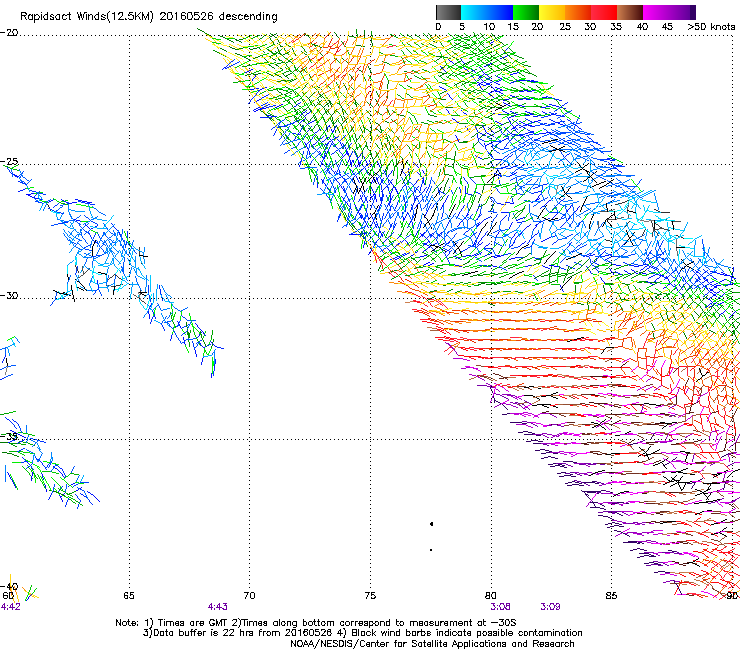Click the "75" longitude axis label
This screenshot has width=740, height=650.
[370, 596]
